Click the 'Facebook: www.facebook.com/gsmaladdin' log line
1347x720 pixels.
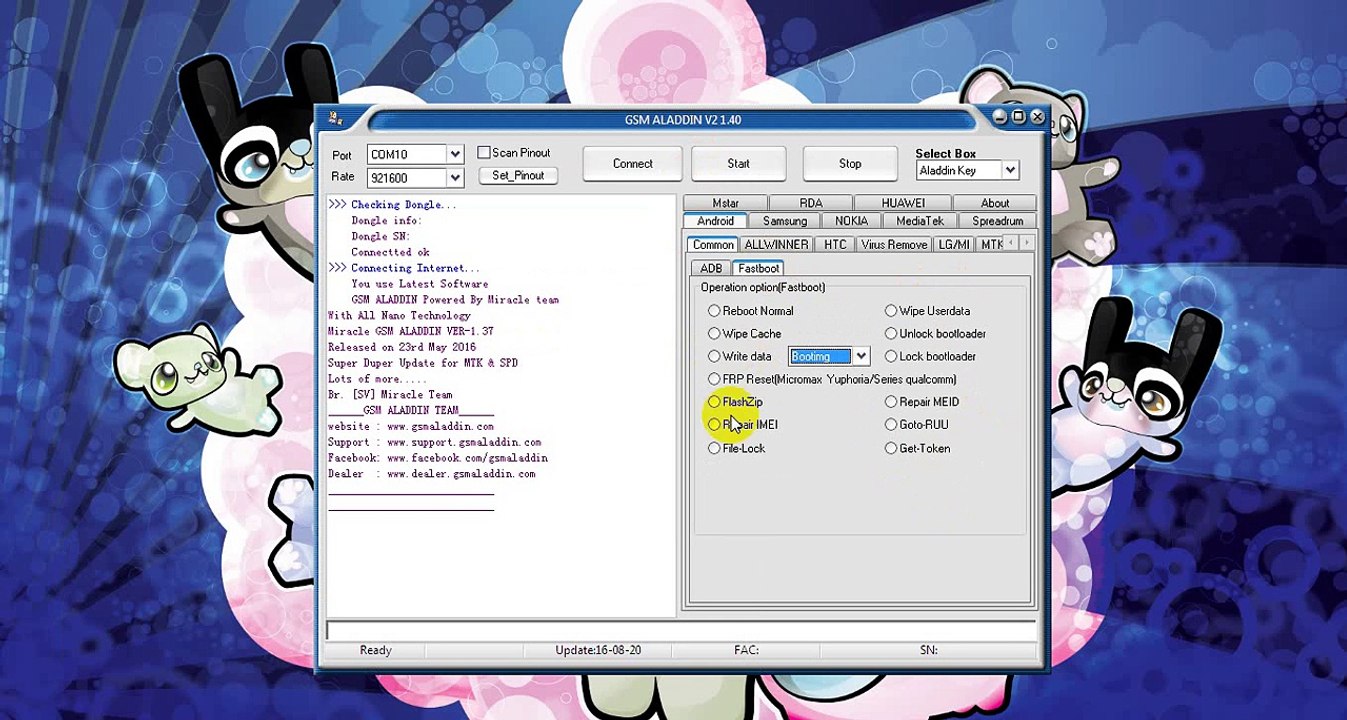click(438, 458)
